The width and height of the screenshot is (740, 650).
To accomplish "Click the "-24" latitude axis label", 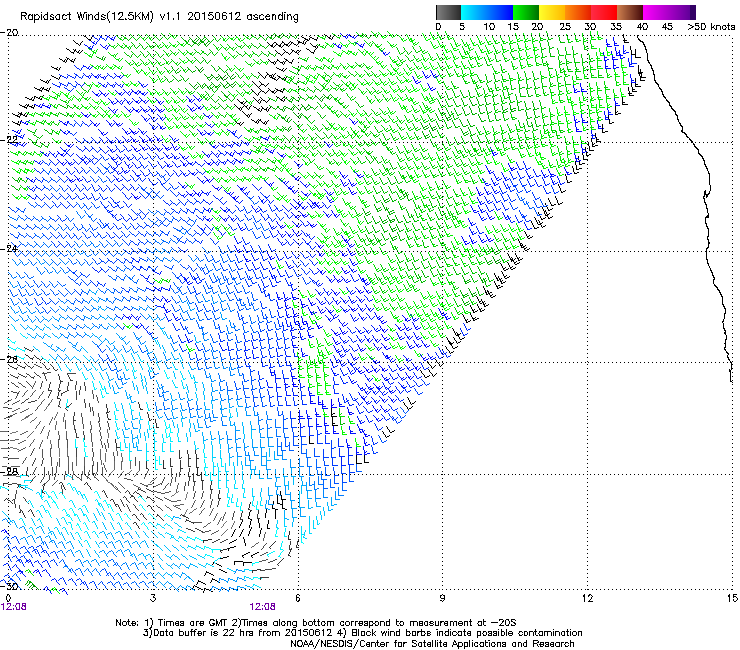I will click(9, 249).
